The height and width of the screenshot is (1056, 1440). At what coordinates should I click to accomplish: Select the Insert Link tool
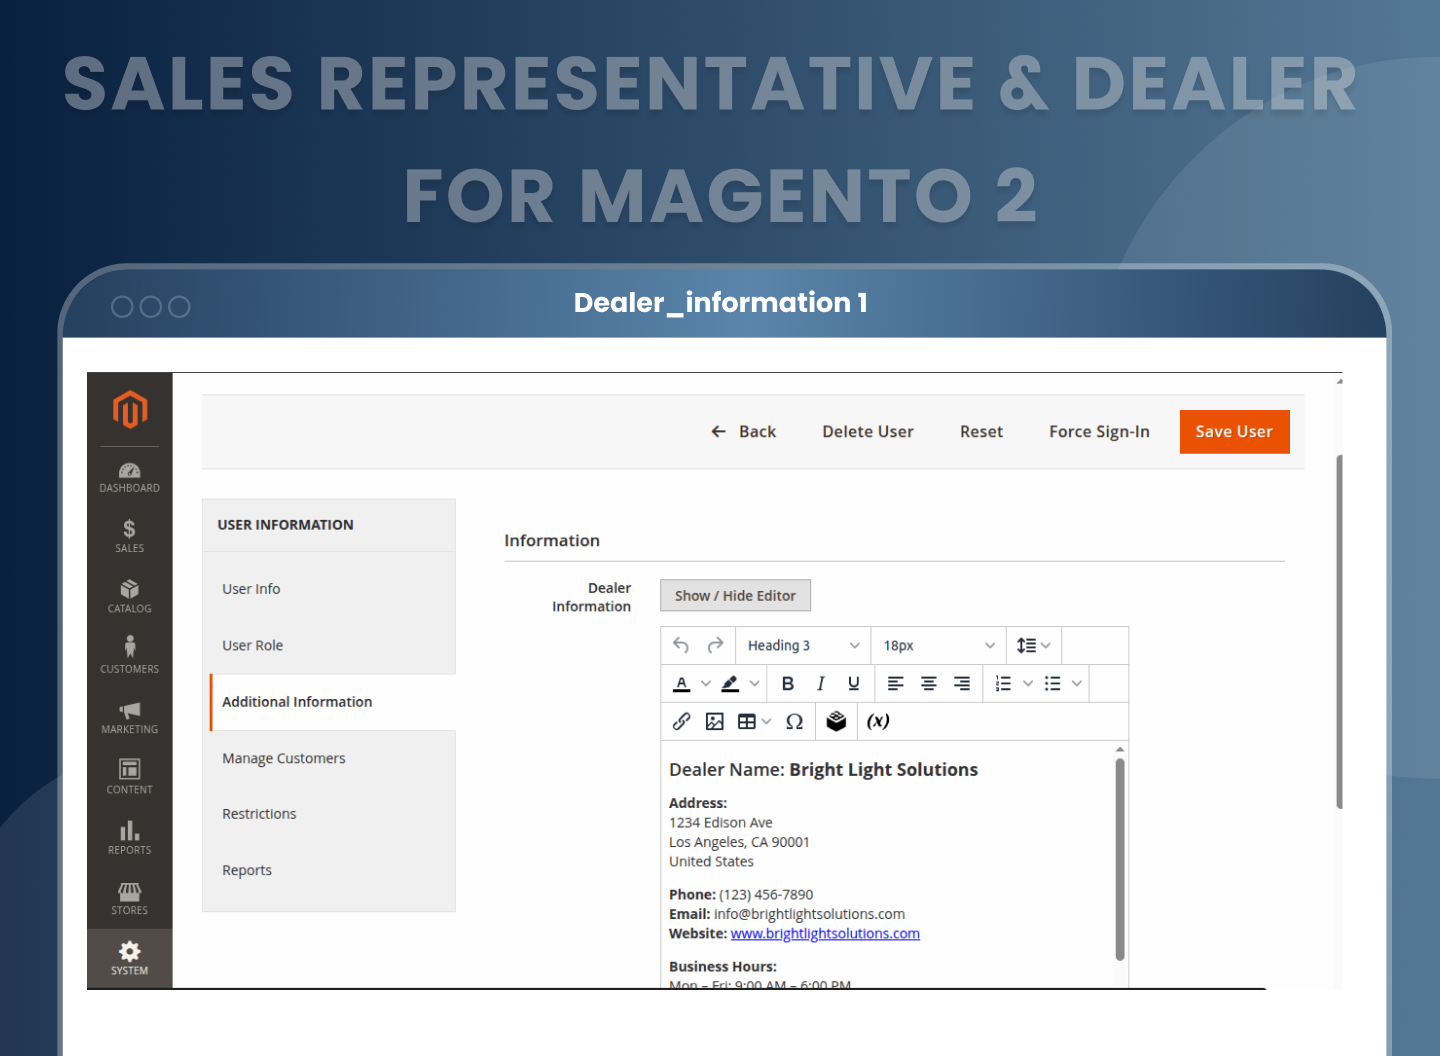click(682, 721)
